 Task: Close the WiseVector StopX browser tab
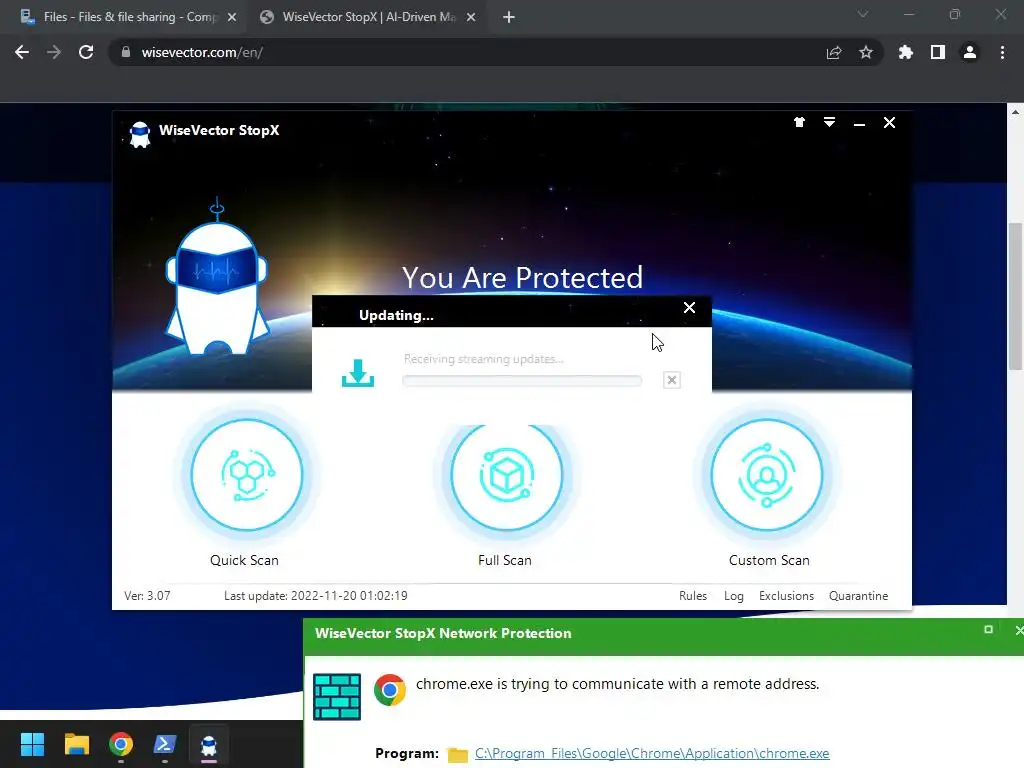point(471,18)
